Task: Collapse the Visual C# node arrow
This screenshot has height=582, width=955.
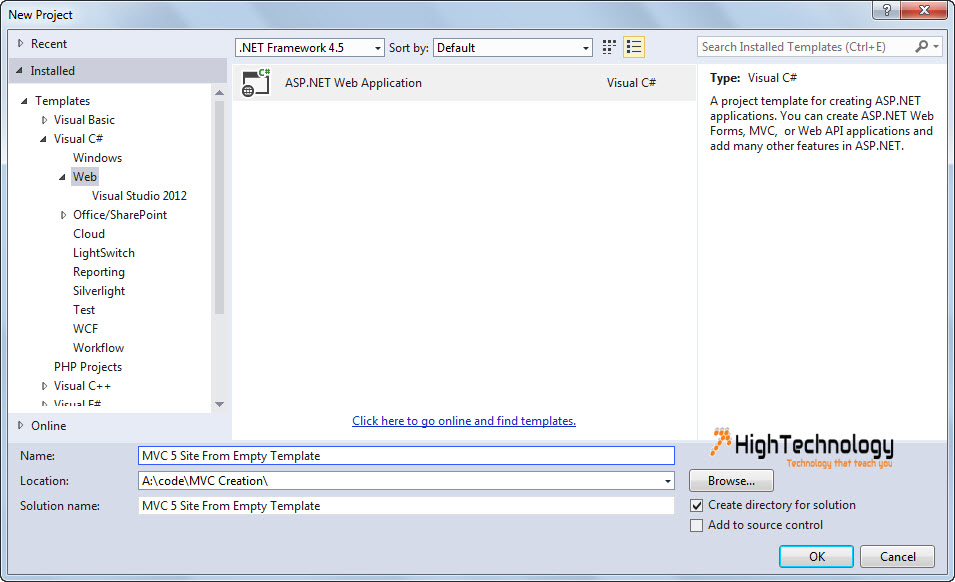Action: click(43, 139)
